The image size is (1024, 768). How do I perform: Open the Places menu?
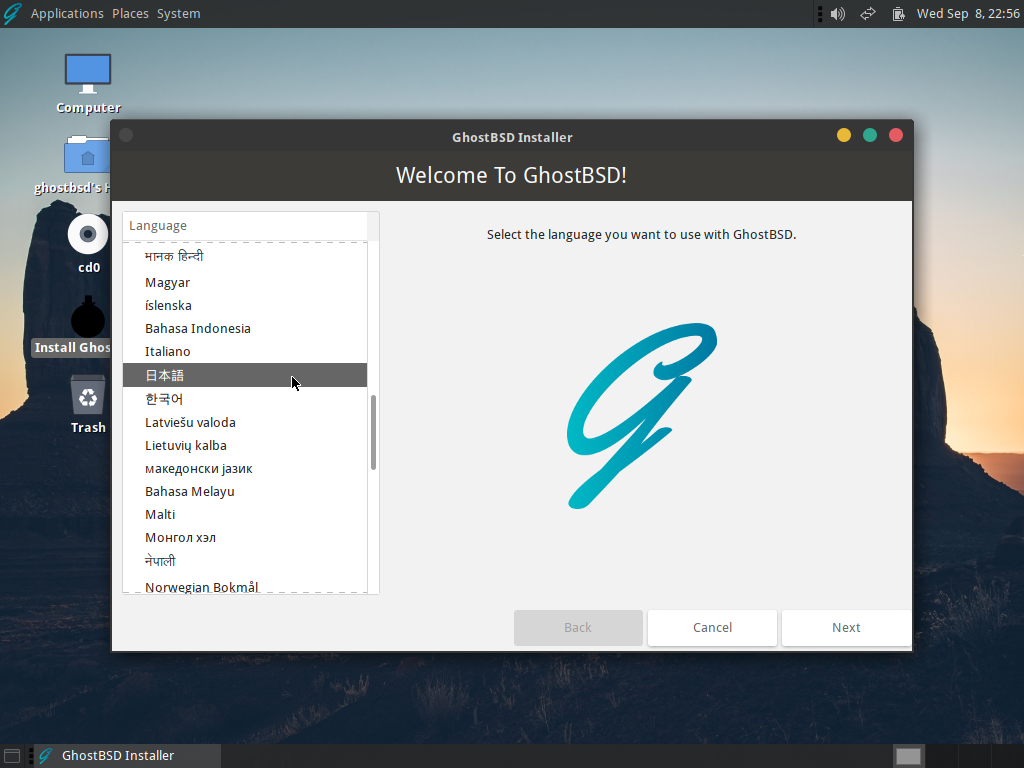[x=130, y=14]
